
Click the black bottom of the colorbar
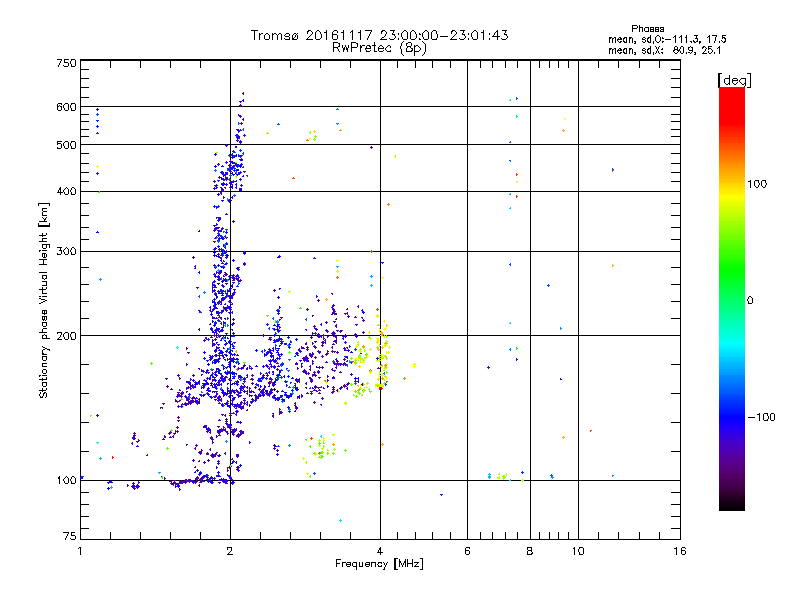(x=732, y=503)
